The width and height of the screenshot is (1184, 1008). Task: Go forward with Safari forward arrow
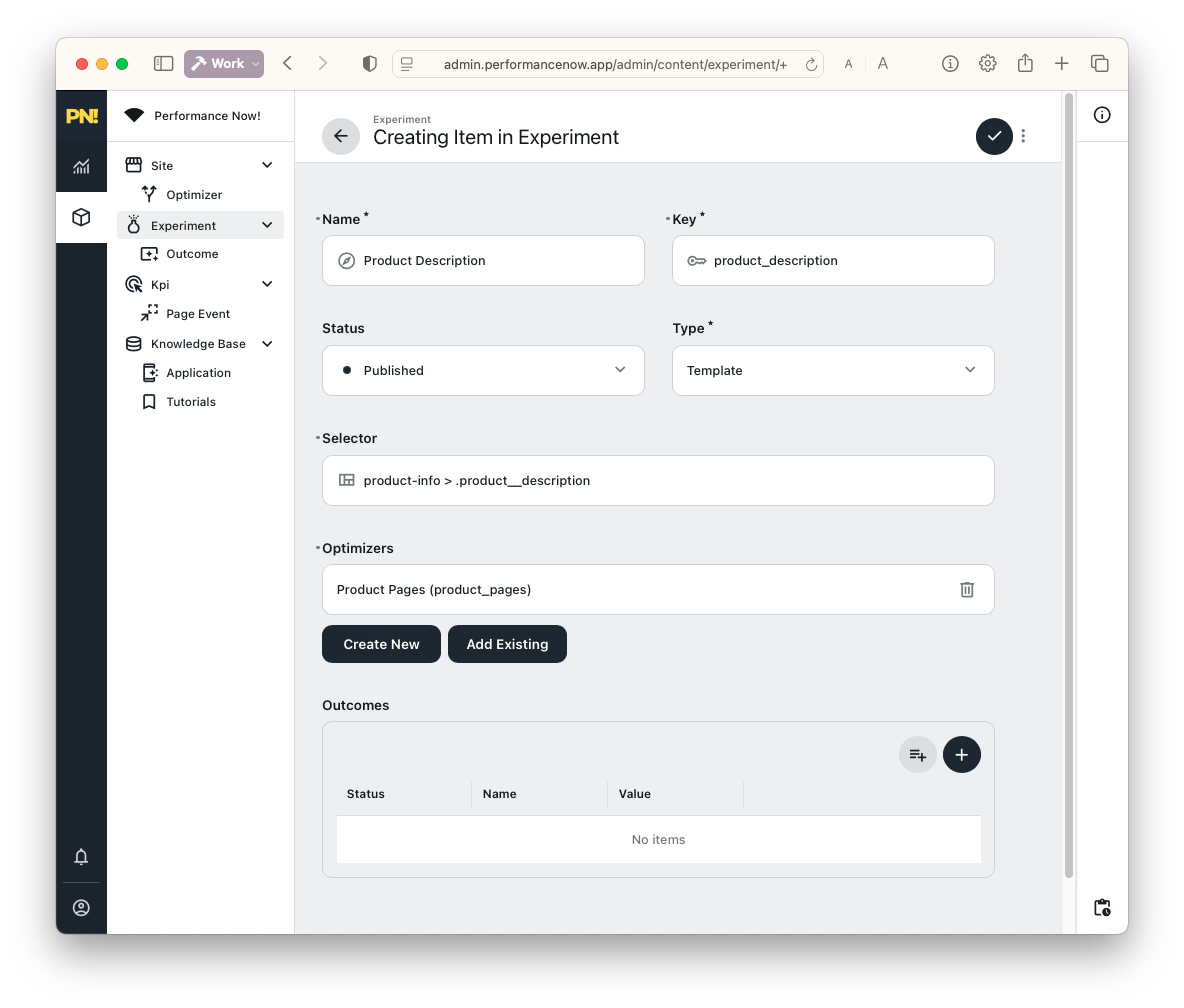(x=322, y=63)
